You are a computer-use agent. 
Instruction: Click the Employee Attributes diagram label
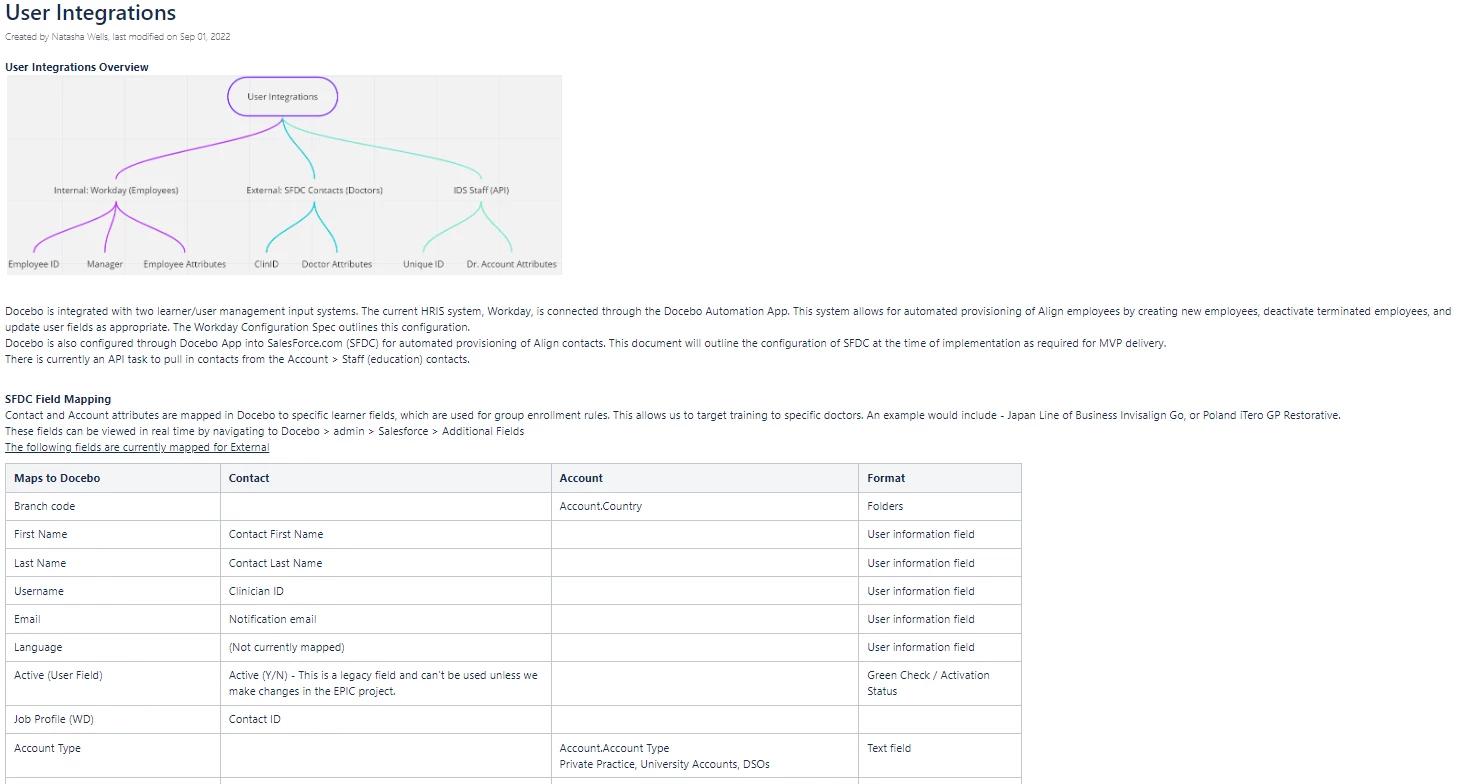184,264
